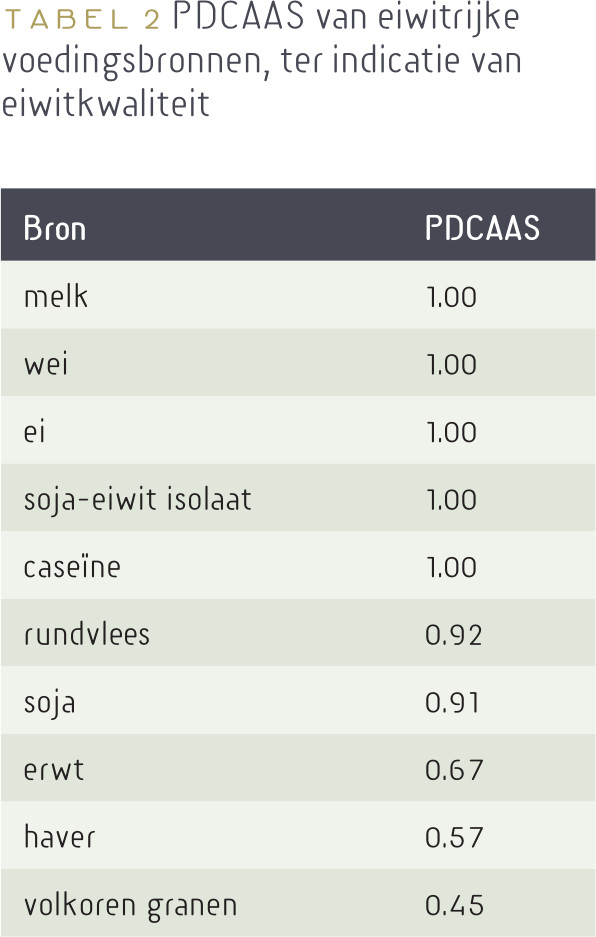Click the soja row label
The height and width of the screenshot is (937, 596).
[x=50, y=703]
